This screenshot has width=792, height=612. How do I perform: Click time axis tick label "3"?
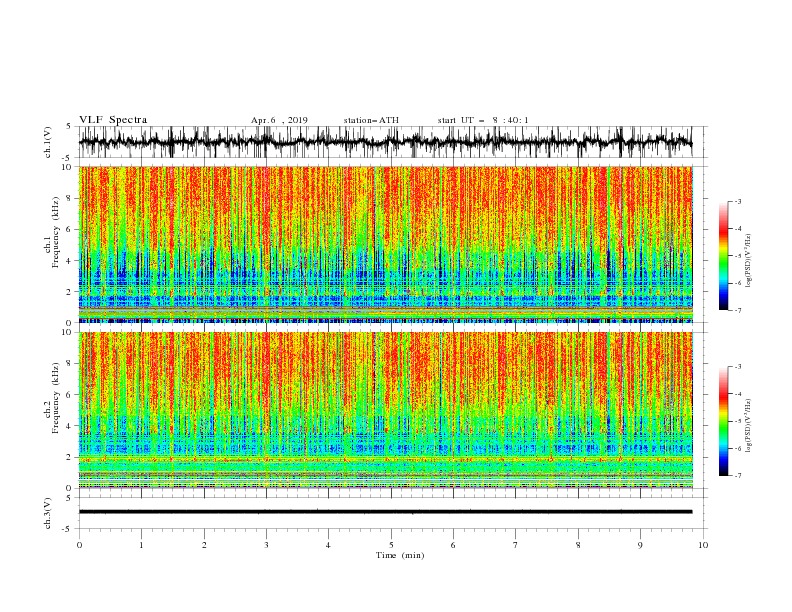tap(266, 545)
